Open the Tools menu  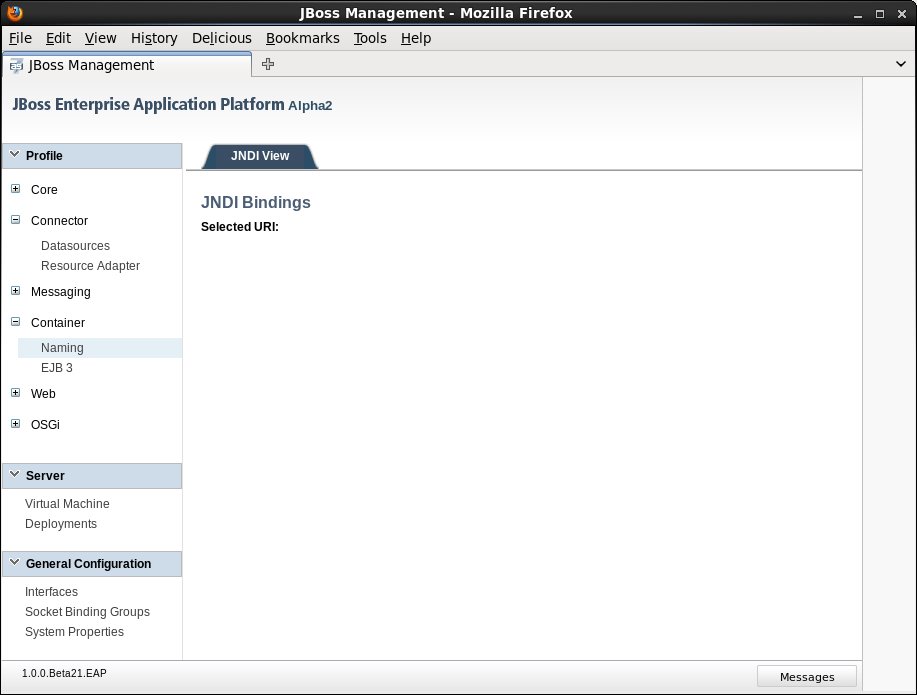[x=370, y=38]
